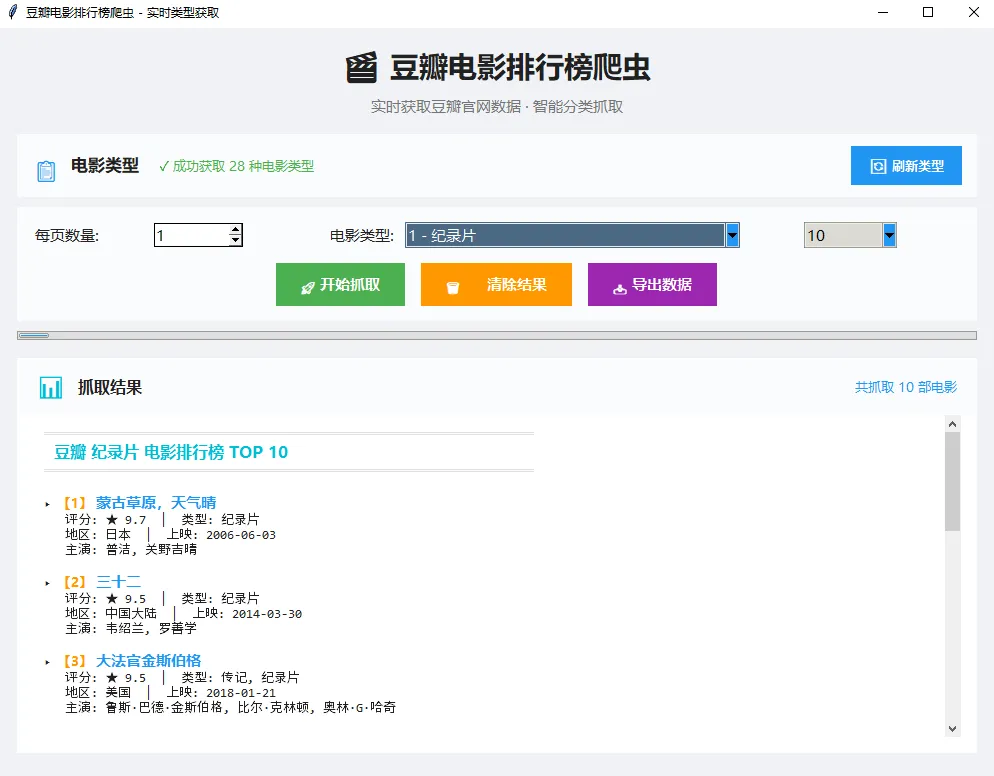Start scraping with the green 开始抓取 button
The width and height of the screenshot is (994, 776).
click(340, 285)
